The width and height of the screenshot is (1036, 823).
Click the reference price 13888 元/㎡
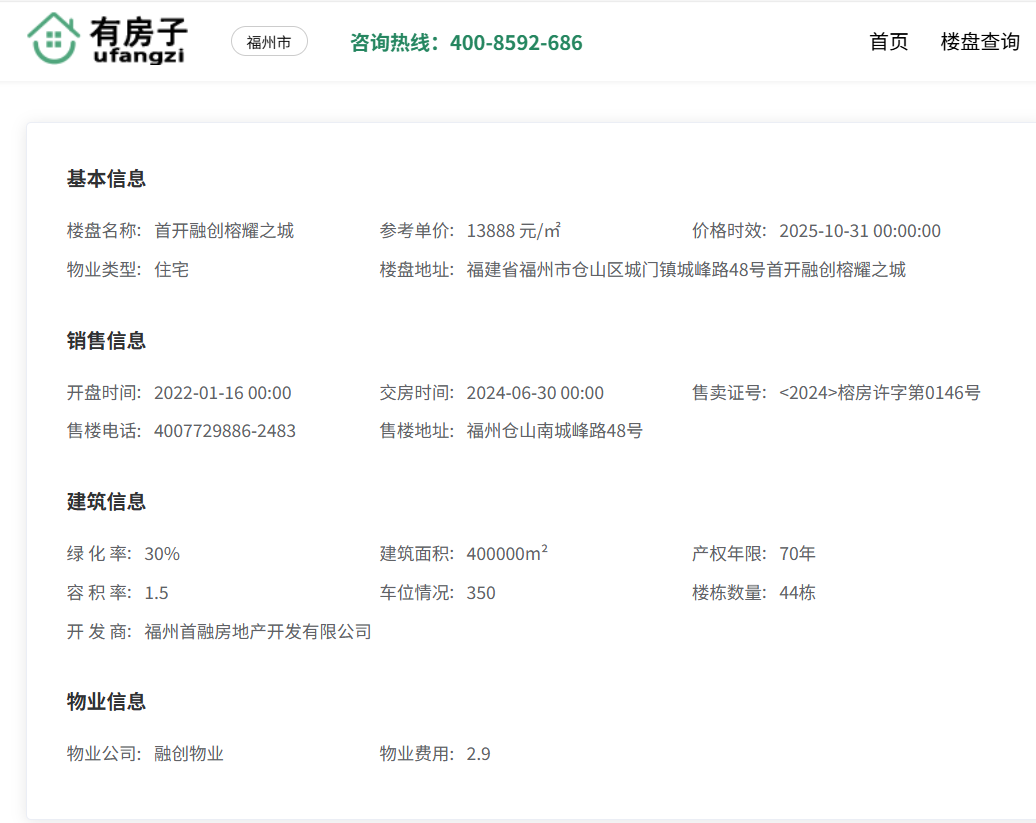513,231
